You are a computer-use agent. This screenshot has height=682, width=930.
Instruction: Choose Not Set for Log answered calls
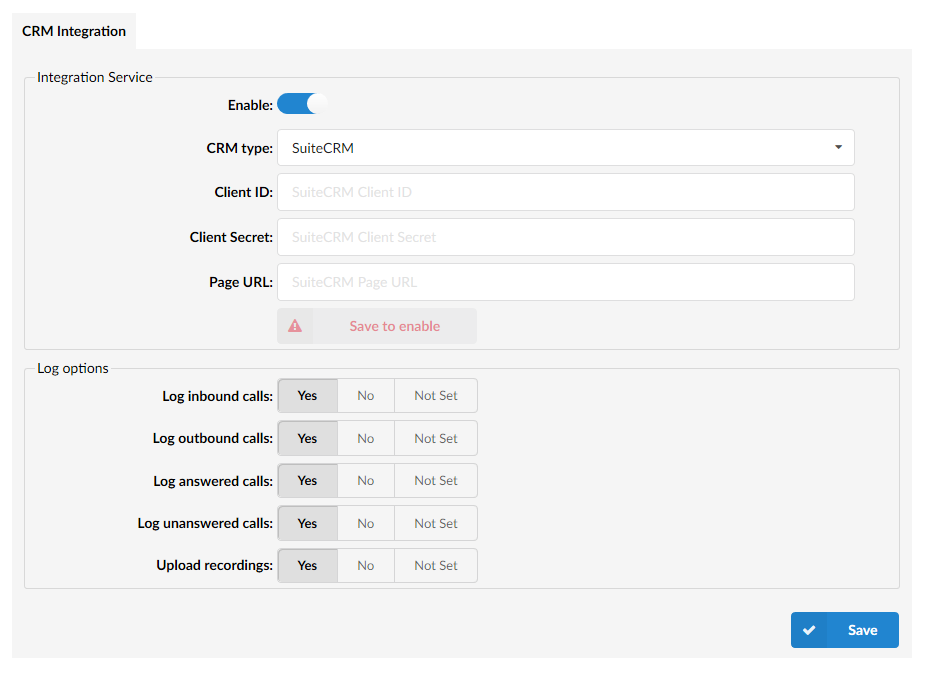click(x=436, y=481)
